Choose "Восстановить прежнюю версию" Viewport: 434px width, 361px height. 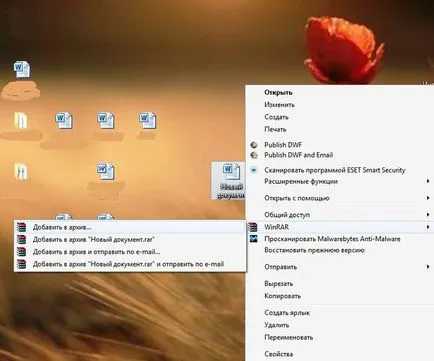click(x=314, y=250)
